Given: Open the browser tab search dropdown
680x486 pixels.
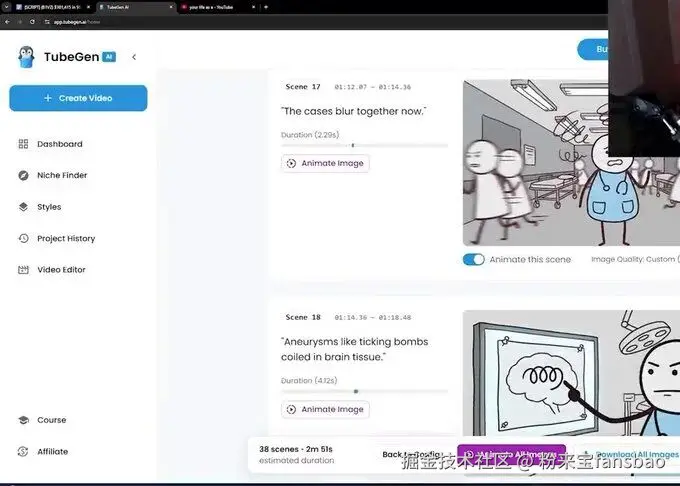Looking at the screenshot, I should (x=6, y=7).
